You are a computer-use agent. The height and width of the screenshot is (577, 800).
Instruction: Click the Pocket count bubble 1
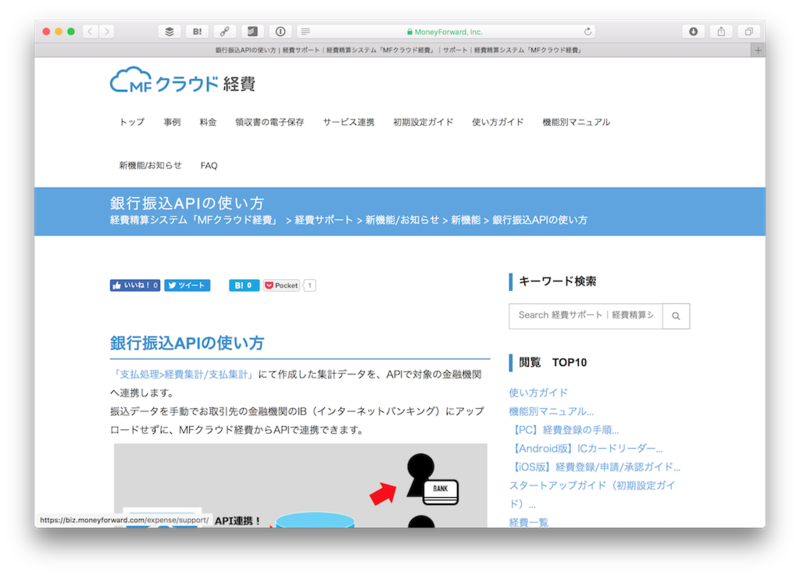point(310,285)
